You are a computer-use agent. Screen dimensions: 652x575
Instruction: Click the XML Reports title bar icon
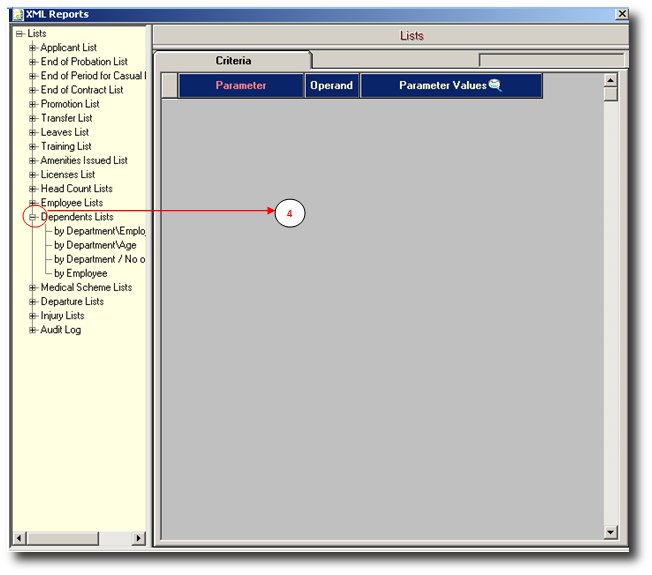pos(17,14)
